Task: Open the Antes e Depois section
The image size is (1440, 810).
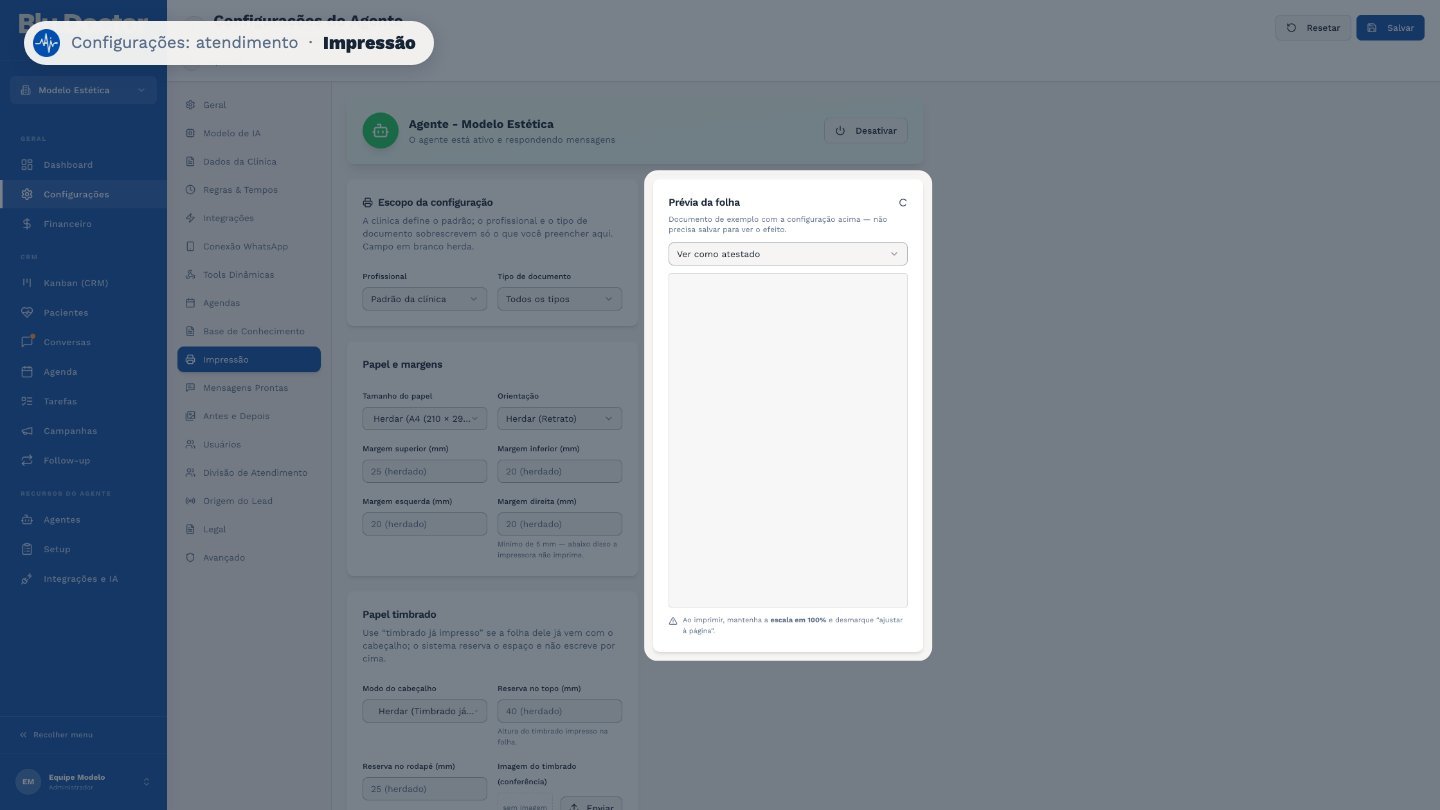Action: 249,416
